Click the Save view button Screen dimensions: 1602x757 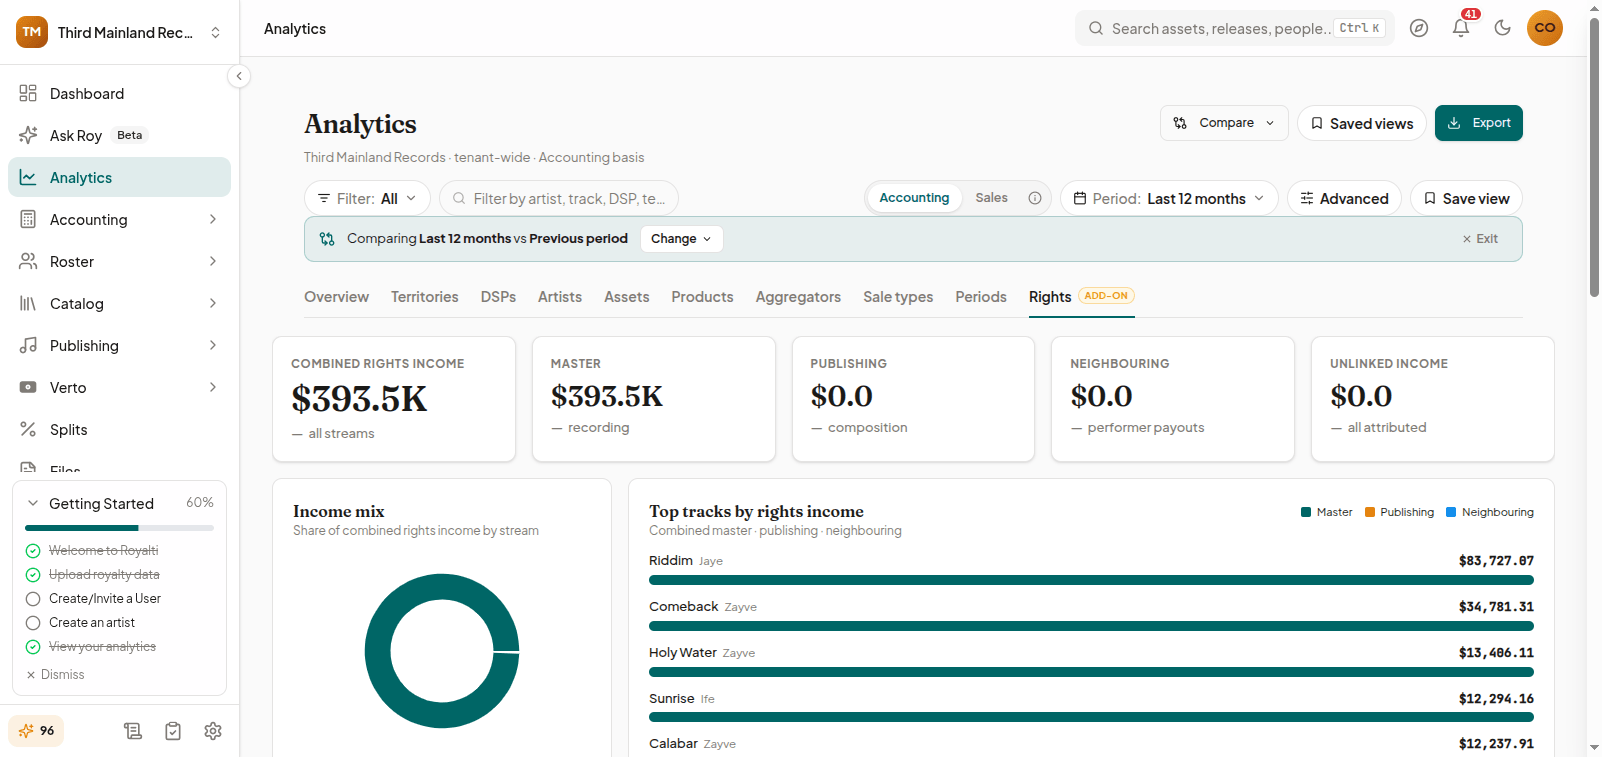[x=1466, y=198]
